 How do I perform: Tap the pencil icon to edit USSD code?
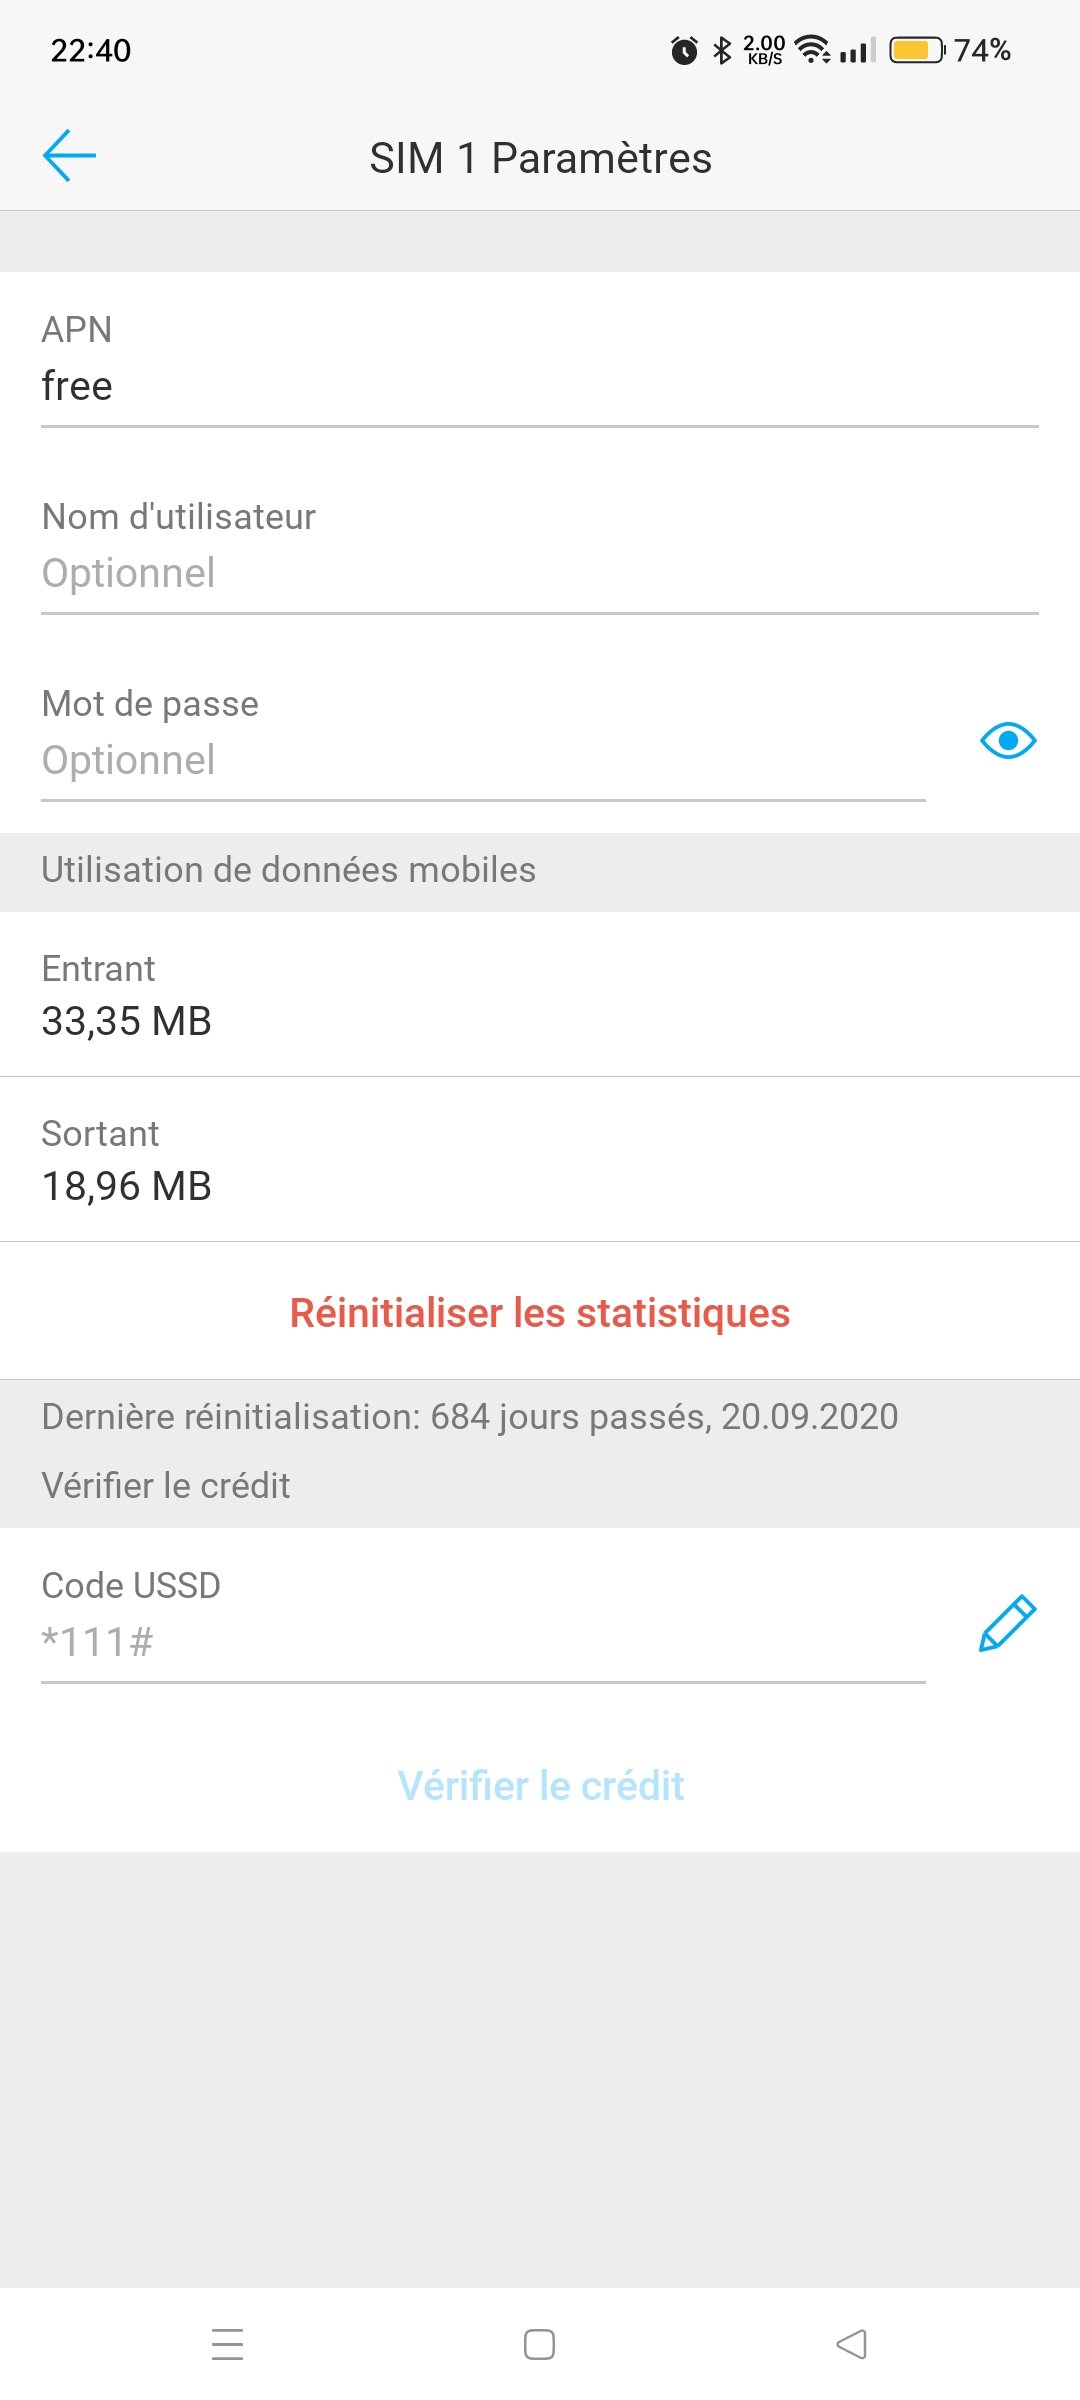(1007, 1622)
